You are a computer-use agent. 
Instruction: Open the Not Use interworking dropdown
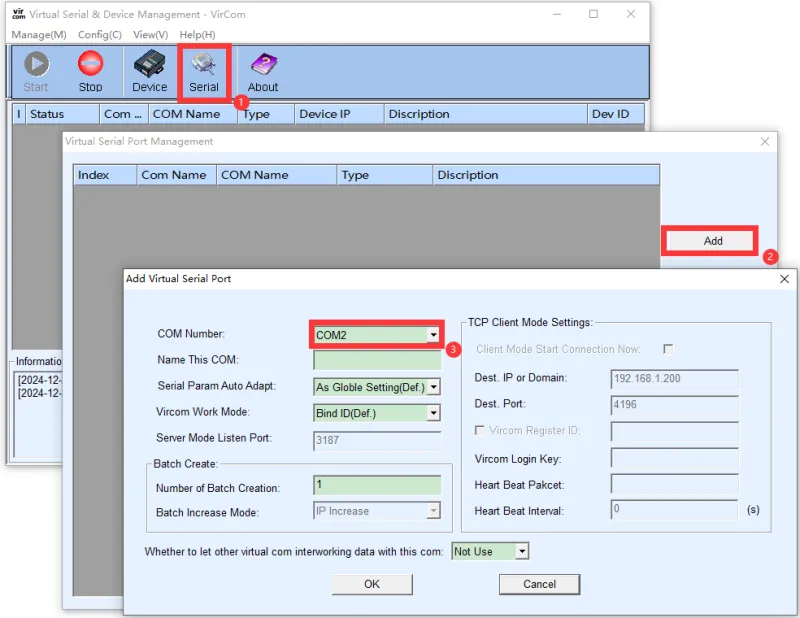(521, 550)
